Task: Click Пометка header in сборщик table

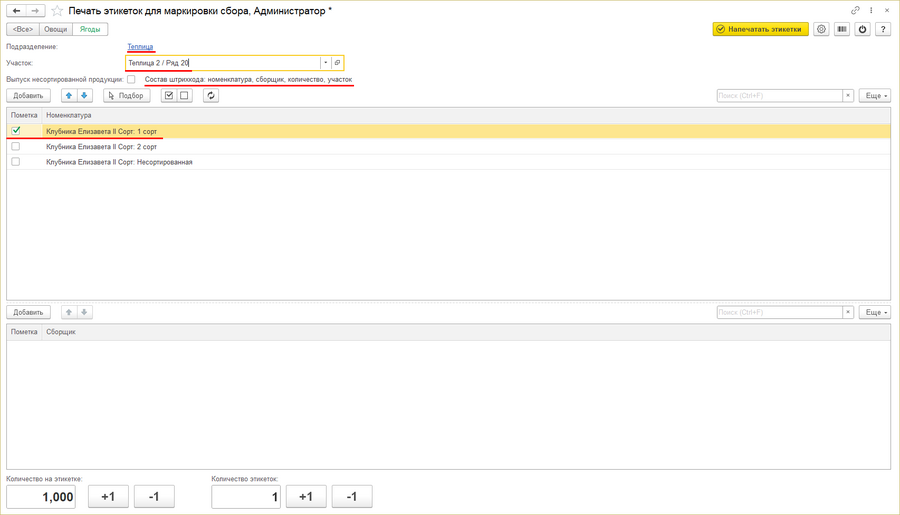Action: [24, 332]
